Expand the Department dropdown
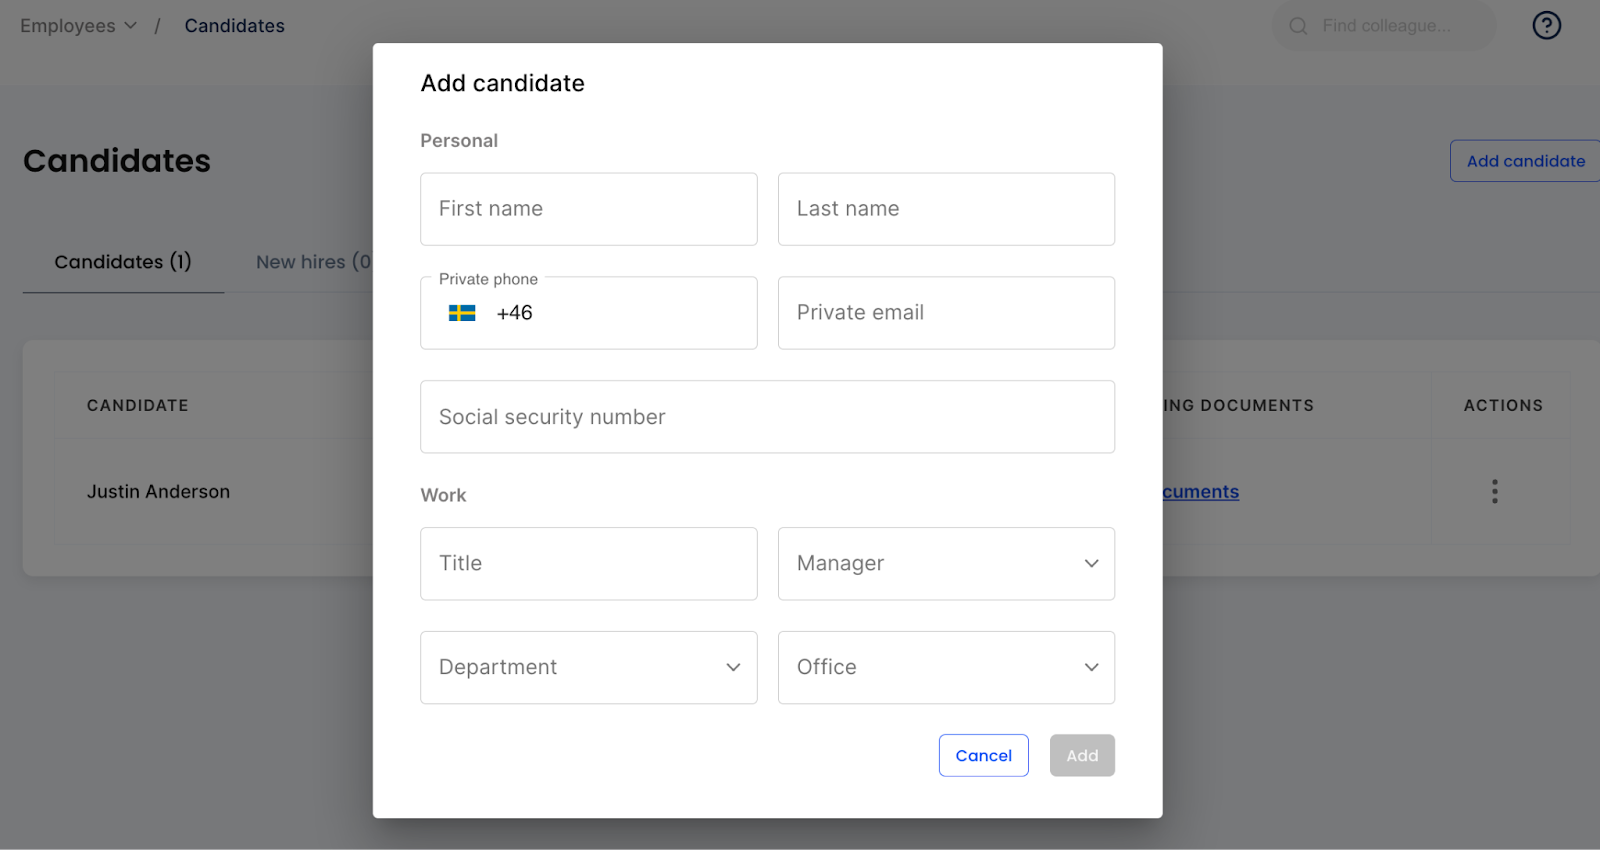1600x850 pixels. [588, 667]
